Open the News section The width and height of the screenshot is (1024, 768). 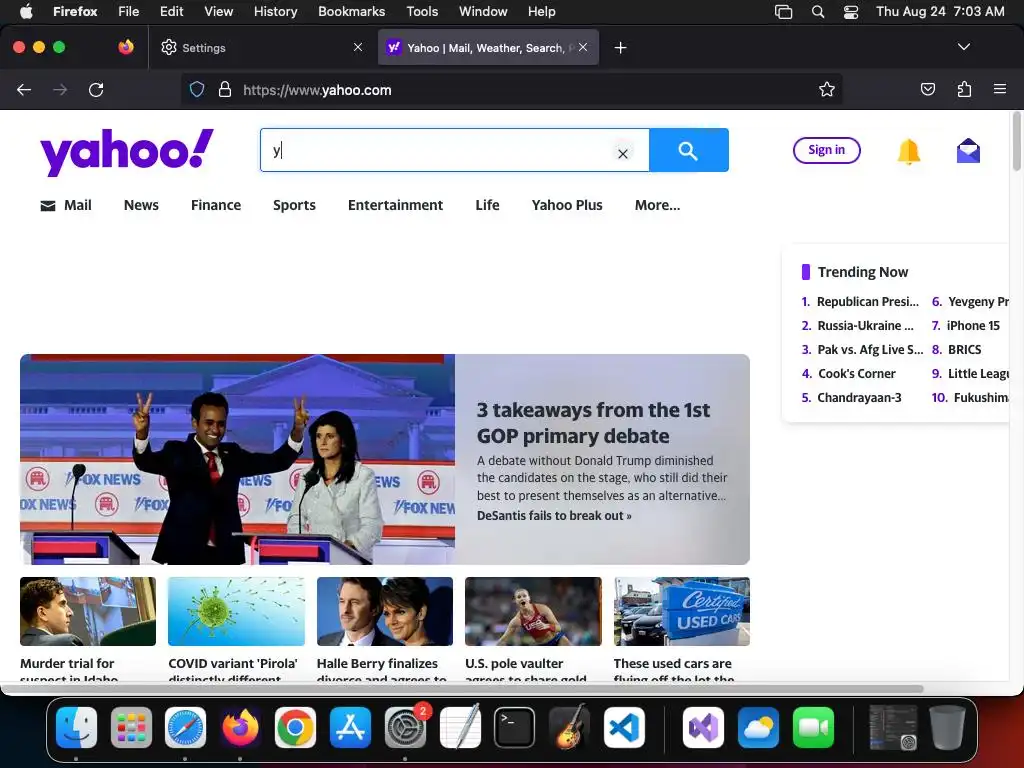pyautogui.click(x=141, y=205)
